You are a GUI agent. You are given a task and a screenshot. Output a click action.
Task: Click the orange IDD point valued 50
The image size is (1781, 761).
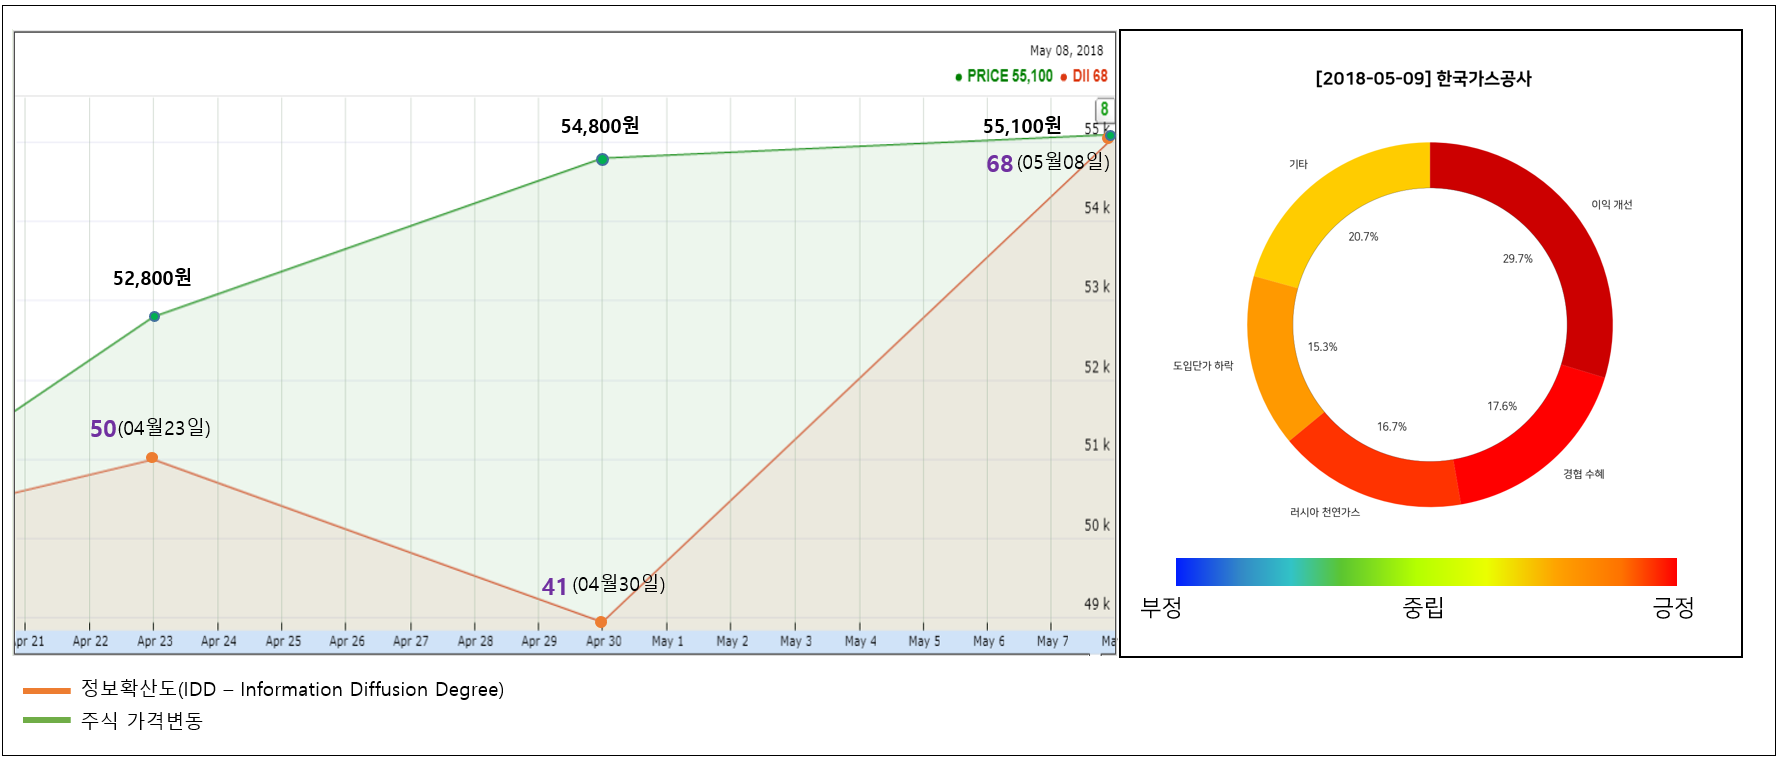[x=152, y=458]
